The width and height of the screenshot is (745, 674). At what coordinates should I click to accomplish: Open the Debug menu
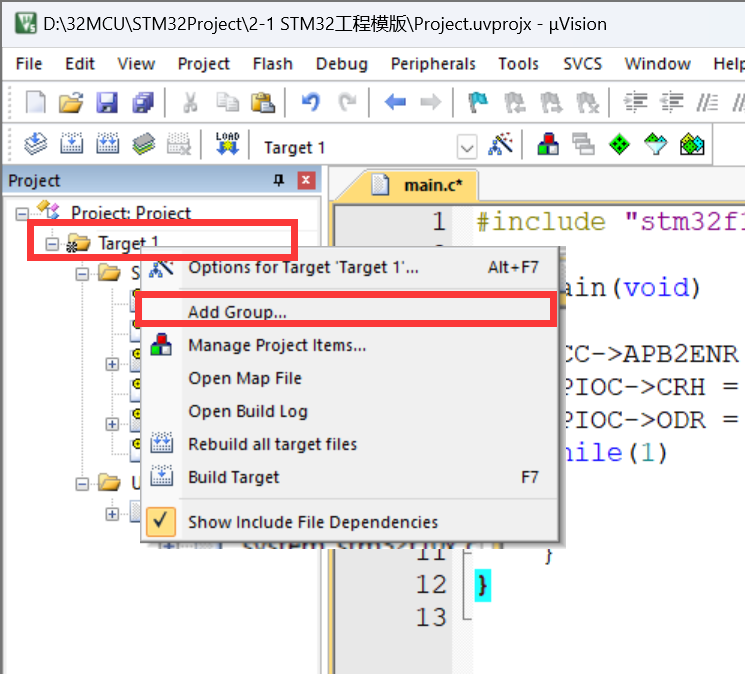[342, 64]
